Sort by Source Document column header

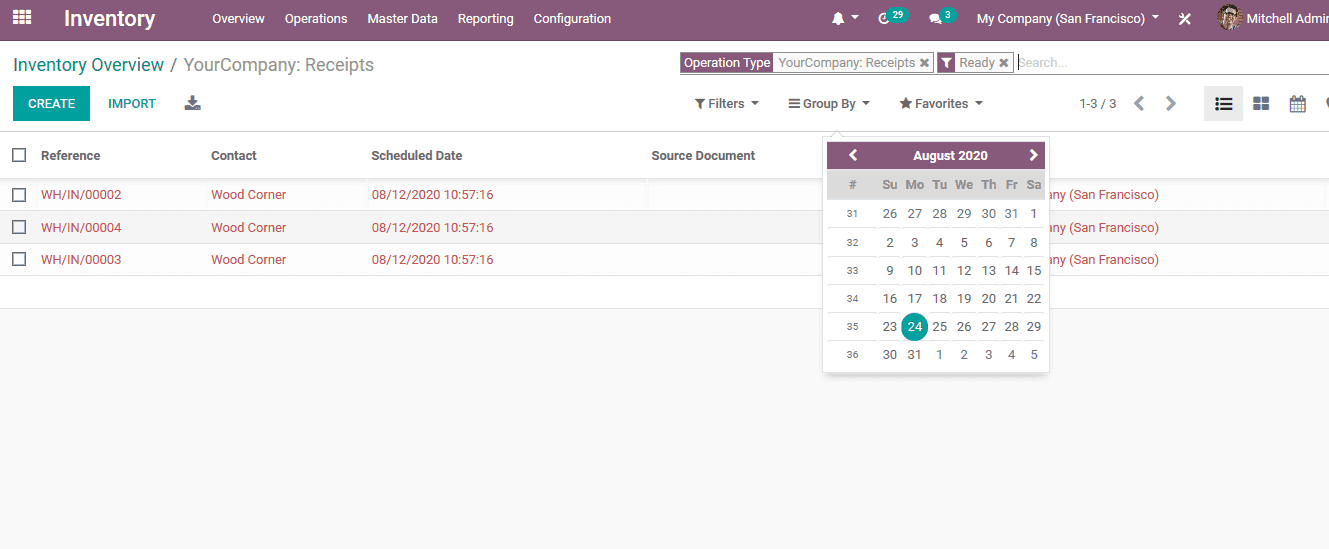coord(703,156)
